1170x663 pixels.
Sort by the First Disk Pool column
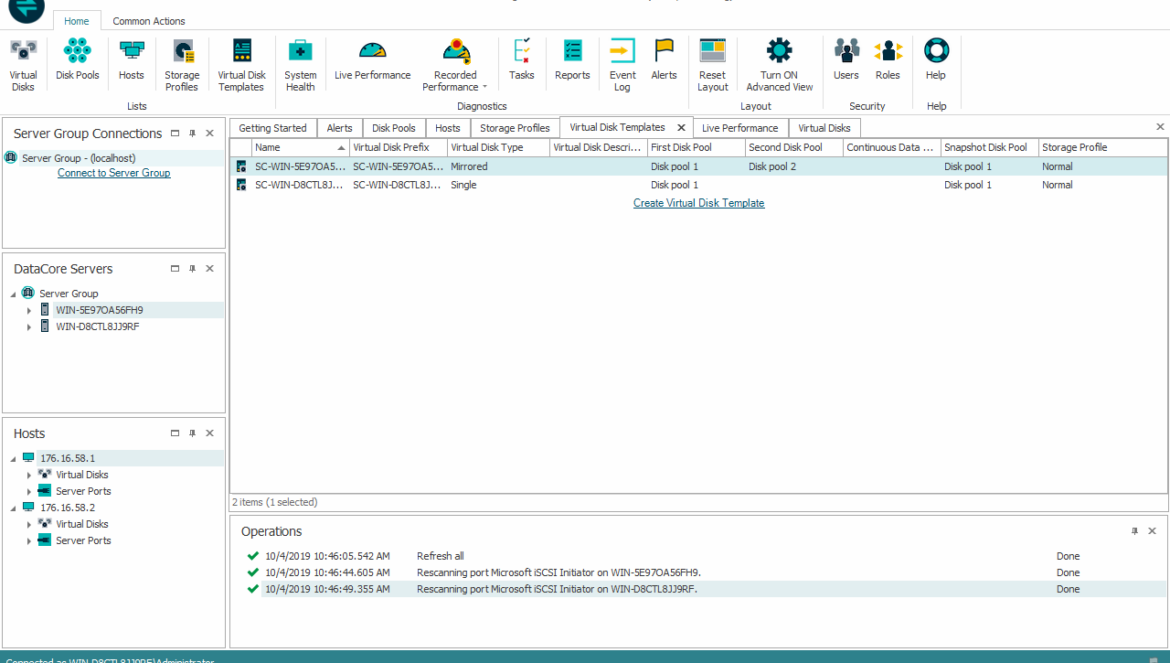(696, 148)
